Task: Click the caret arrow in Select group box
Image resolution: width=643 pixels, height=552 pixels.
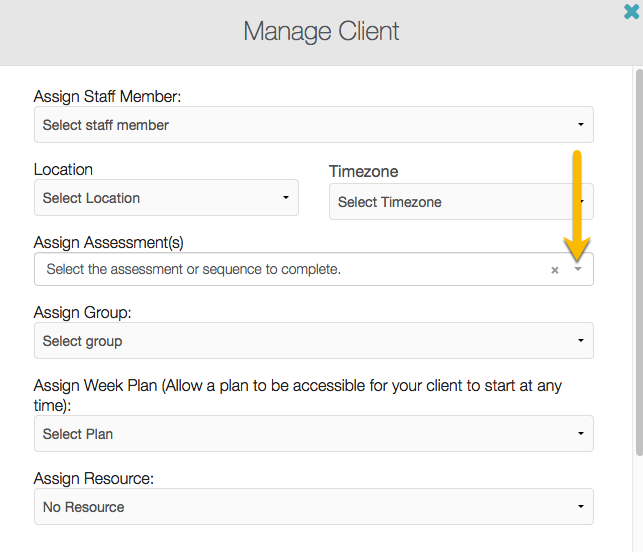Action: pyautogui.click(x=581, y=340)
